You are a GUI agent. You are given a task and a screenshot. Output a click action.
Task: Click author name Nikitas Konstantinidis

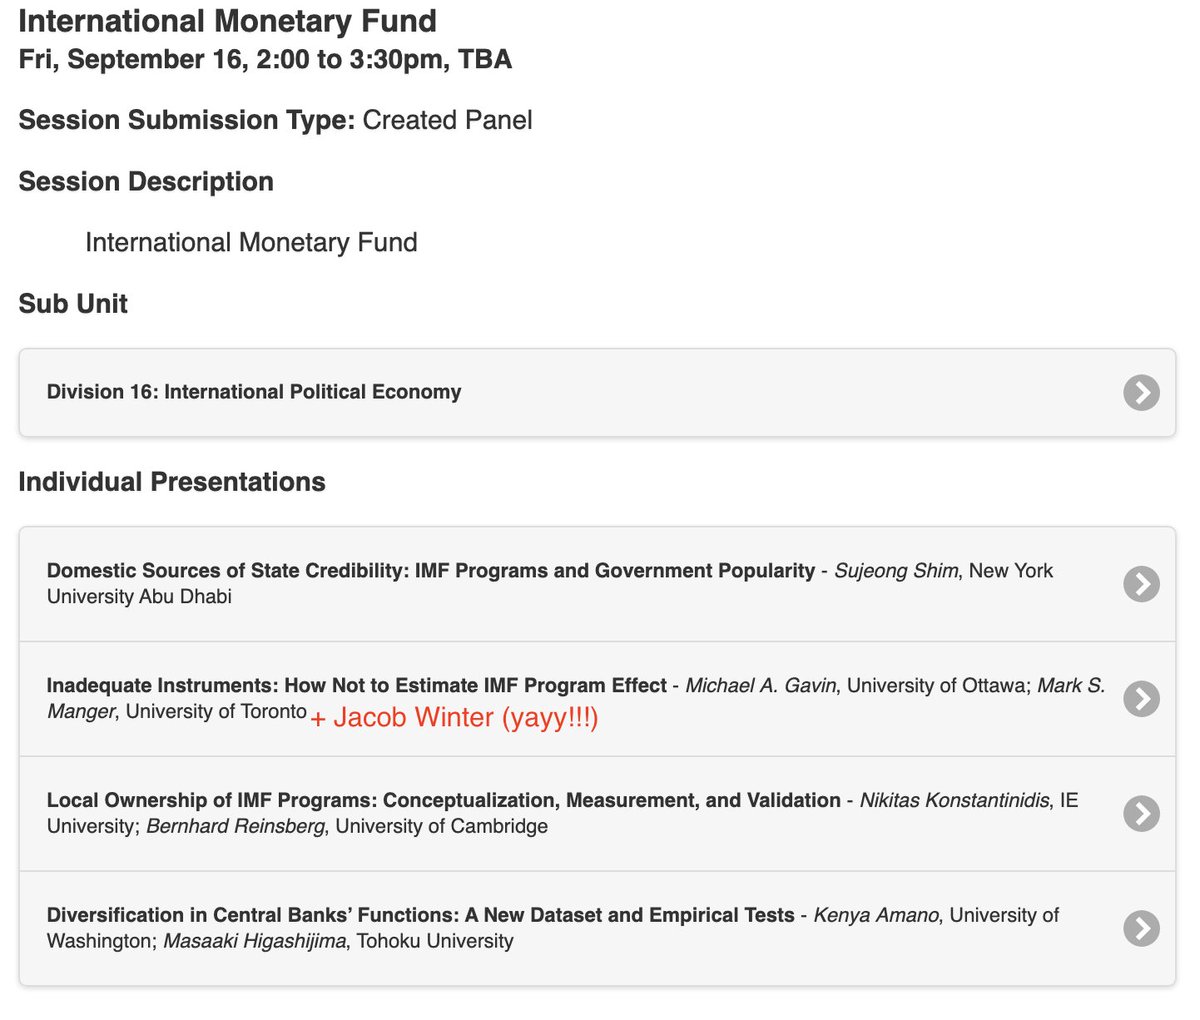(955, 801)
